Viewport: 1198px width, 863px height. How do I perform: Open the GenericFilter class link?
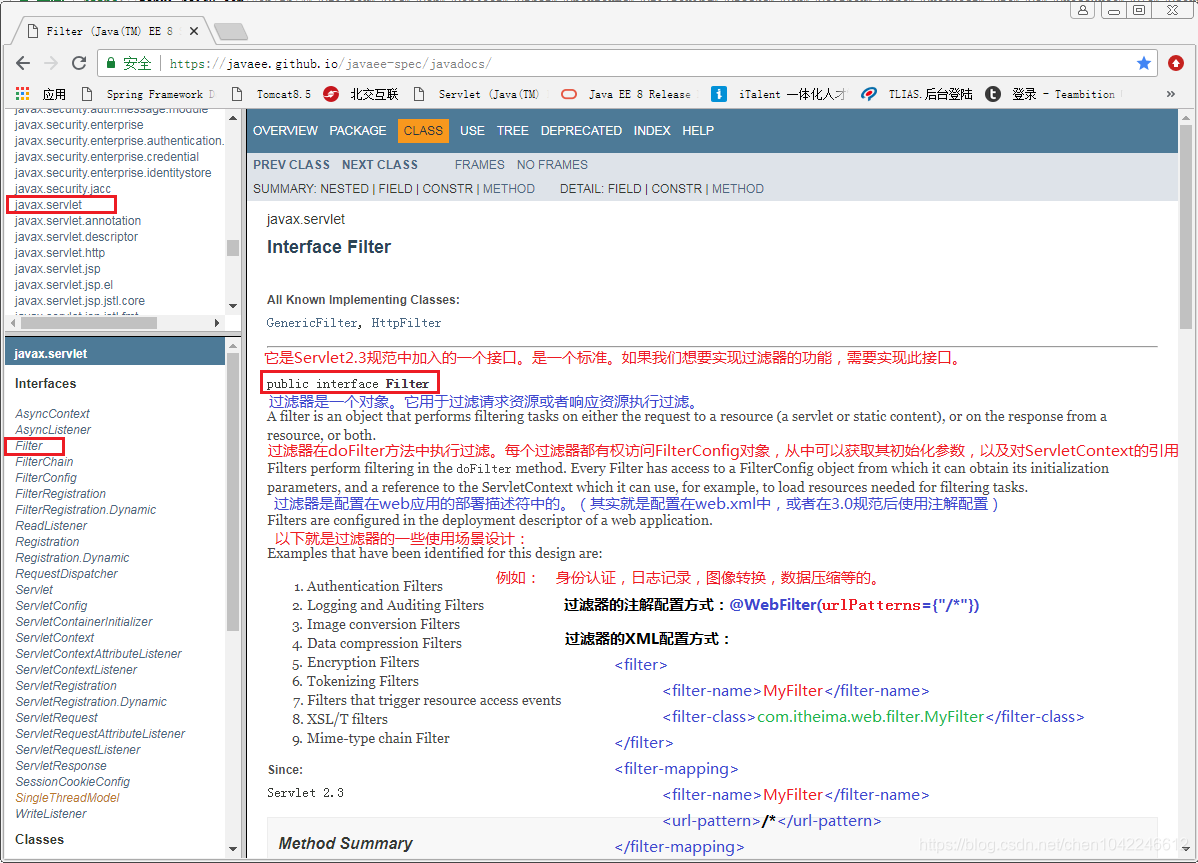coord(312,323)
